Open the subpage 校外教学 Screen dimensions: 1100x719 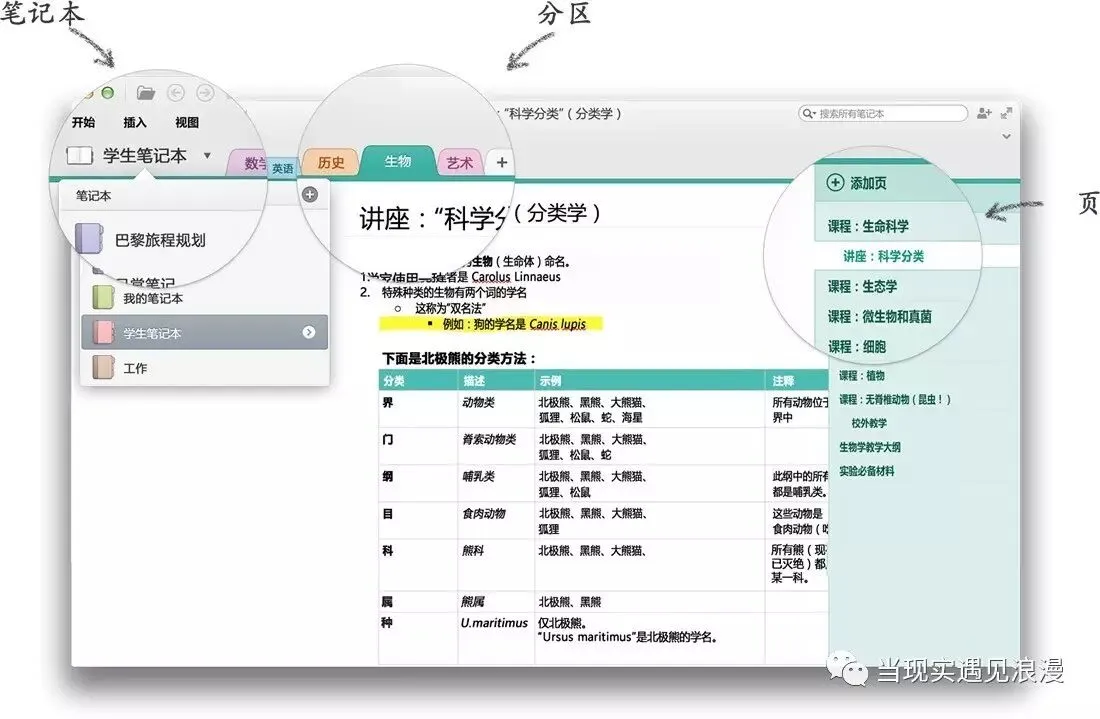[x=869, y=423]
